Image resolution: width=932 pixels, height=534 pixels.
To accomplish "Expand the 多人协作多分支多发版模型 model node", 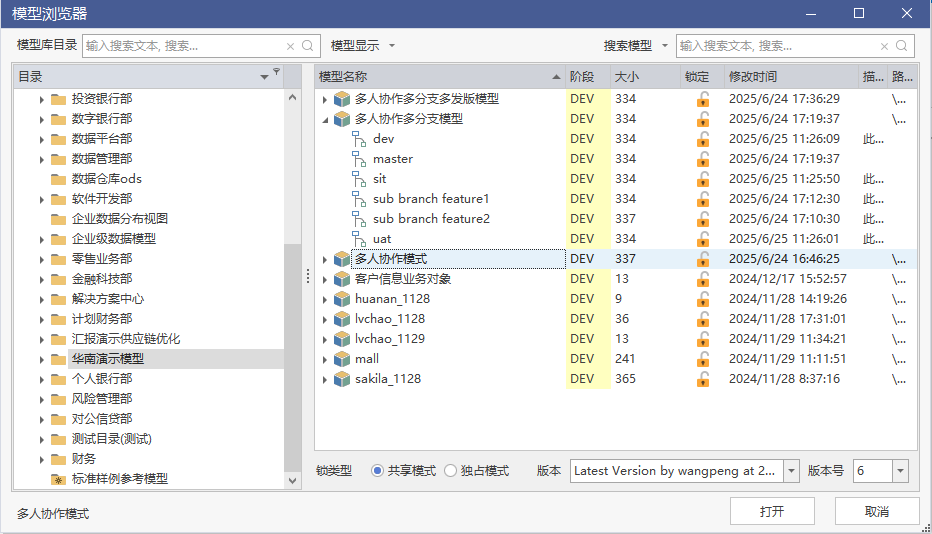I will tap(325, 100).
